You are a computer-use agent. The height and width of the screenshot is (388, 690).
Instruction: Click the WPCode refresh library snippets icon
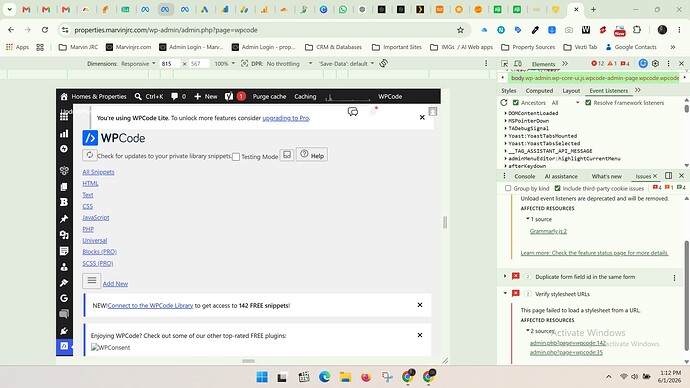(89, 155)
